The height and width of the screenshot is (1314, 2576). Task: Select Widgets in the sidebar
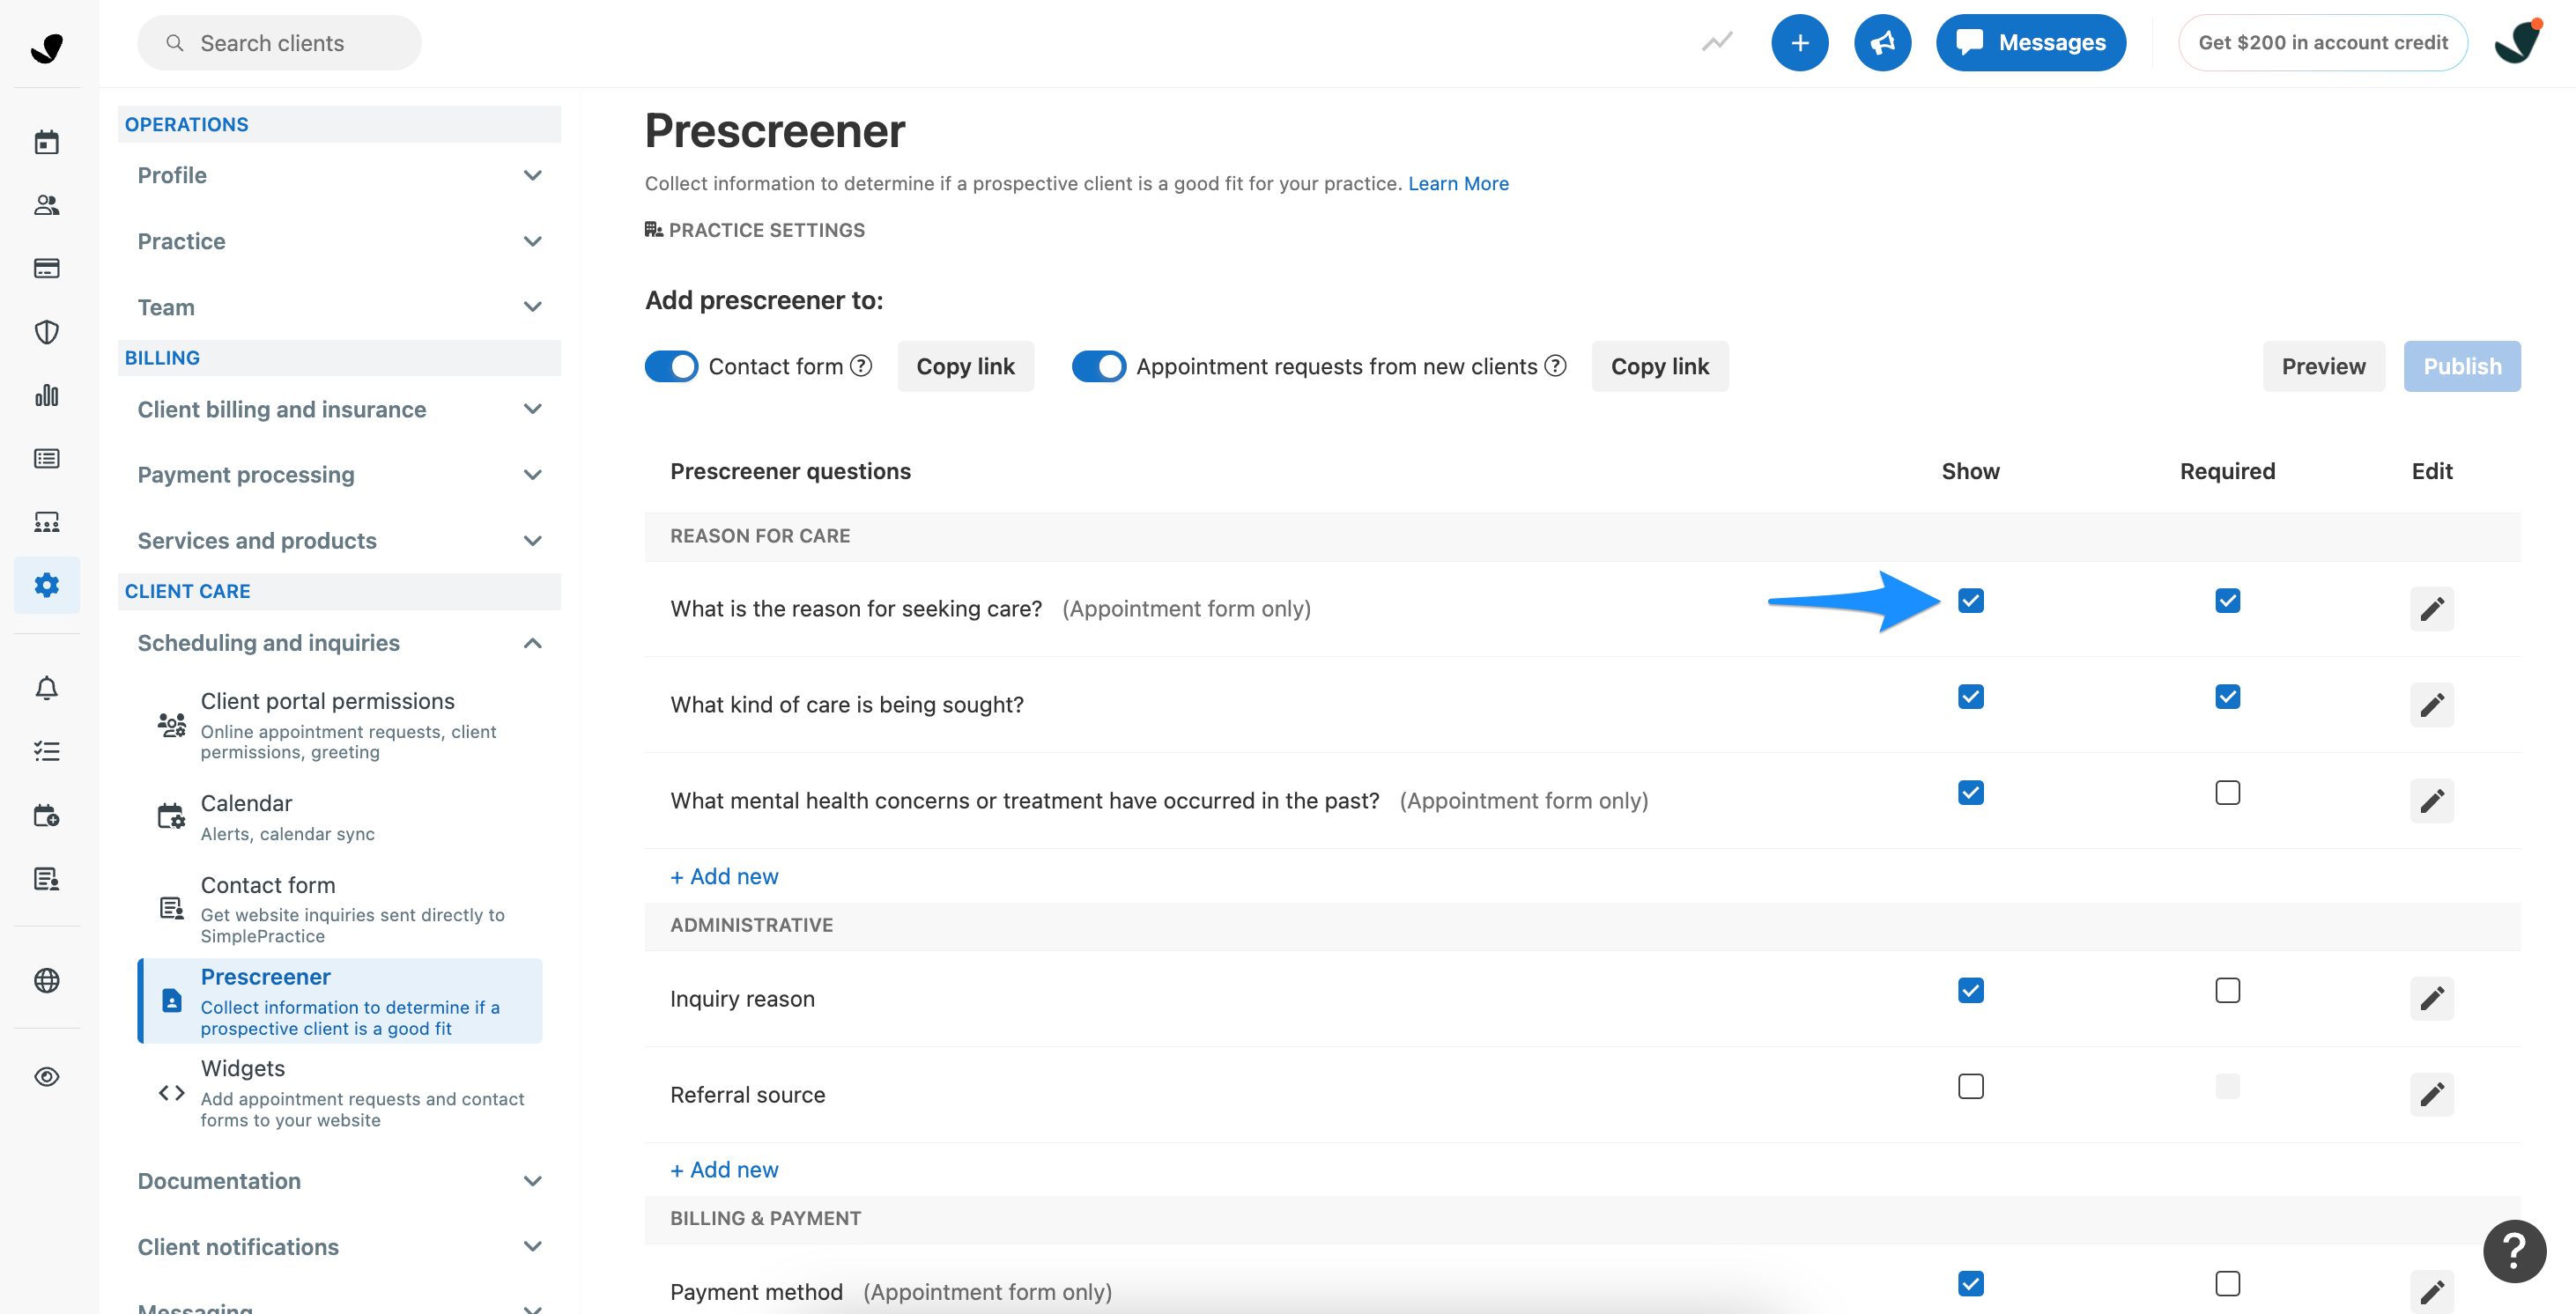point(241,1067)
